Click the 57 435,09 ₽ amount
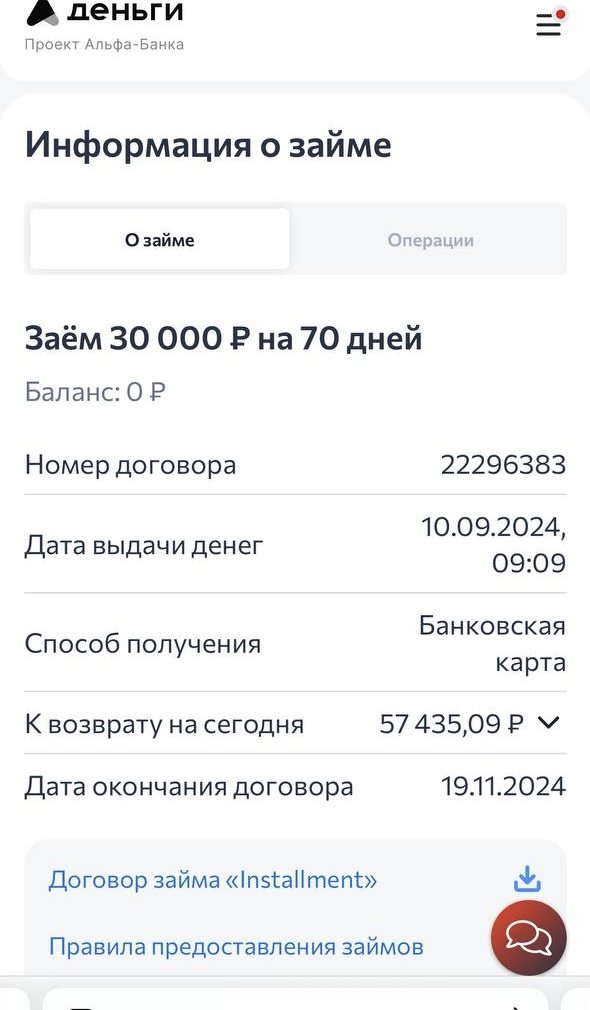 point(451,724)
